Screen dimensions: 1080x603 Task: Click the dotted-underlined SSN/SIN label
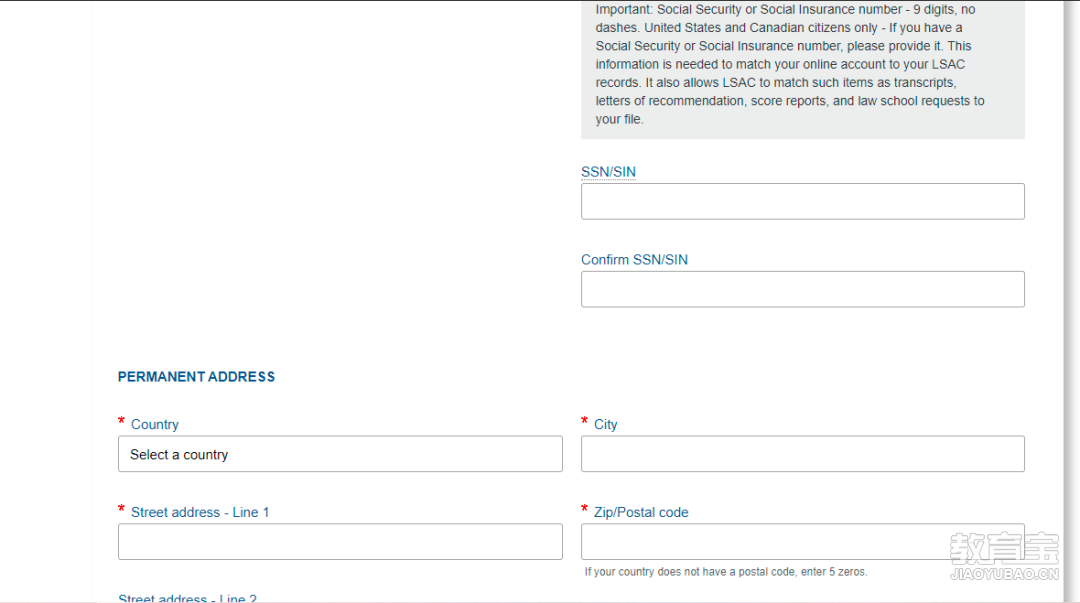click(608, 172)
